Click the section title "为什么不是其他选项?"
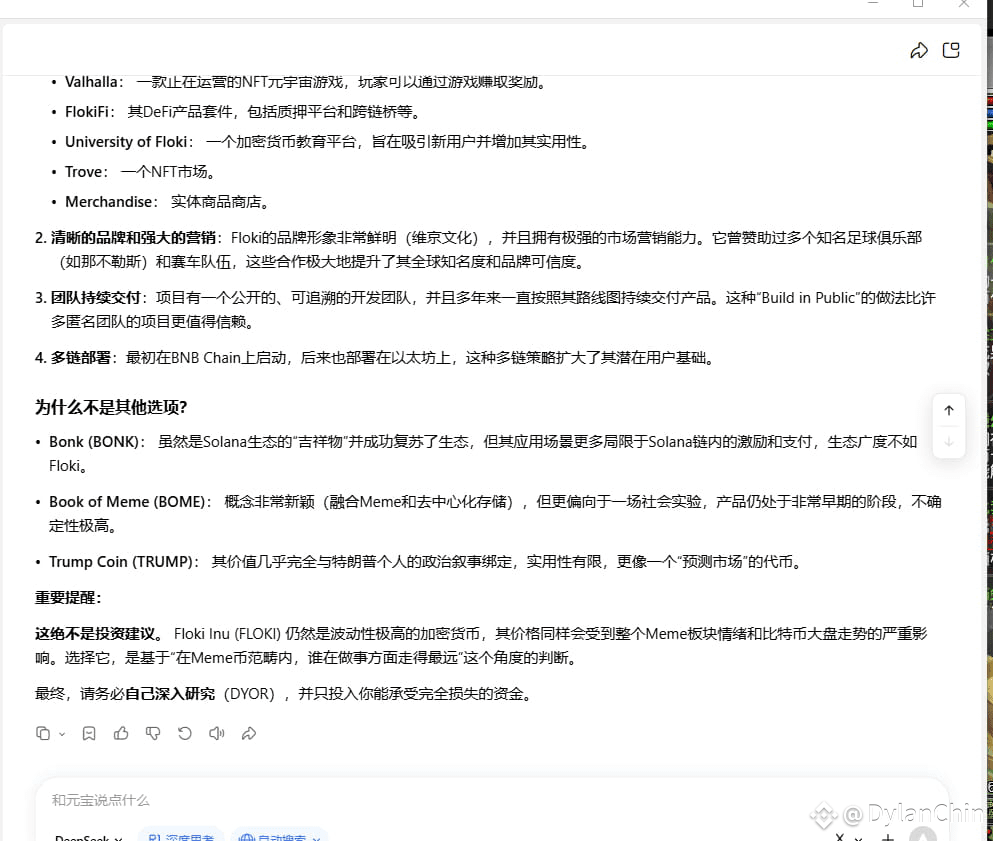993x841 pixels. tap(111, 407)
